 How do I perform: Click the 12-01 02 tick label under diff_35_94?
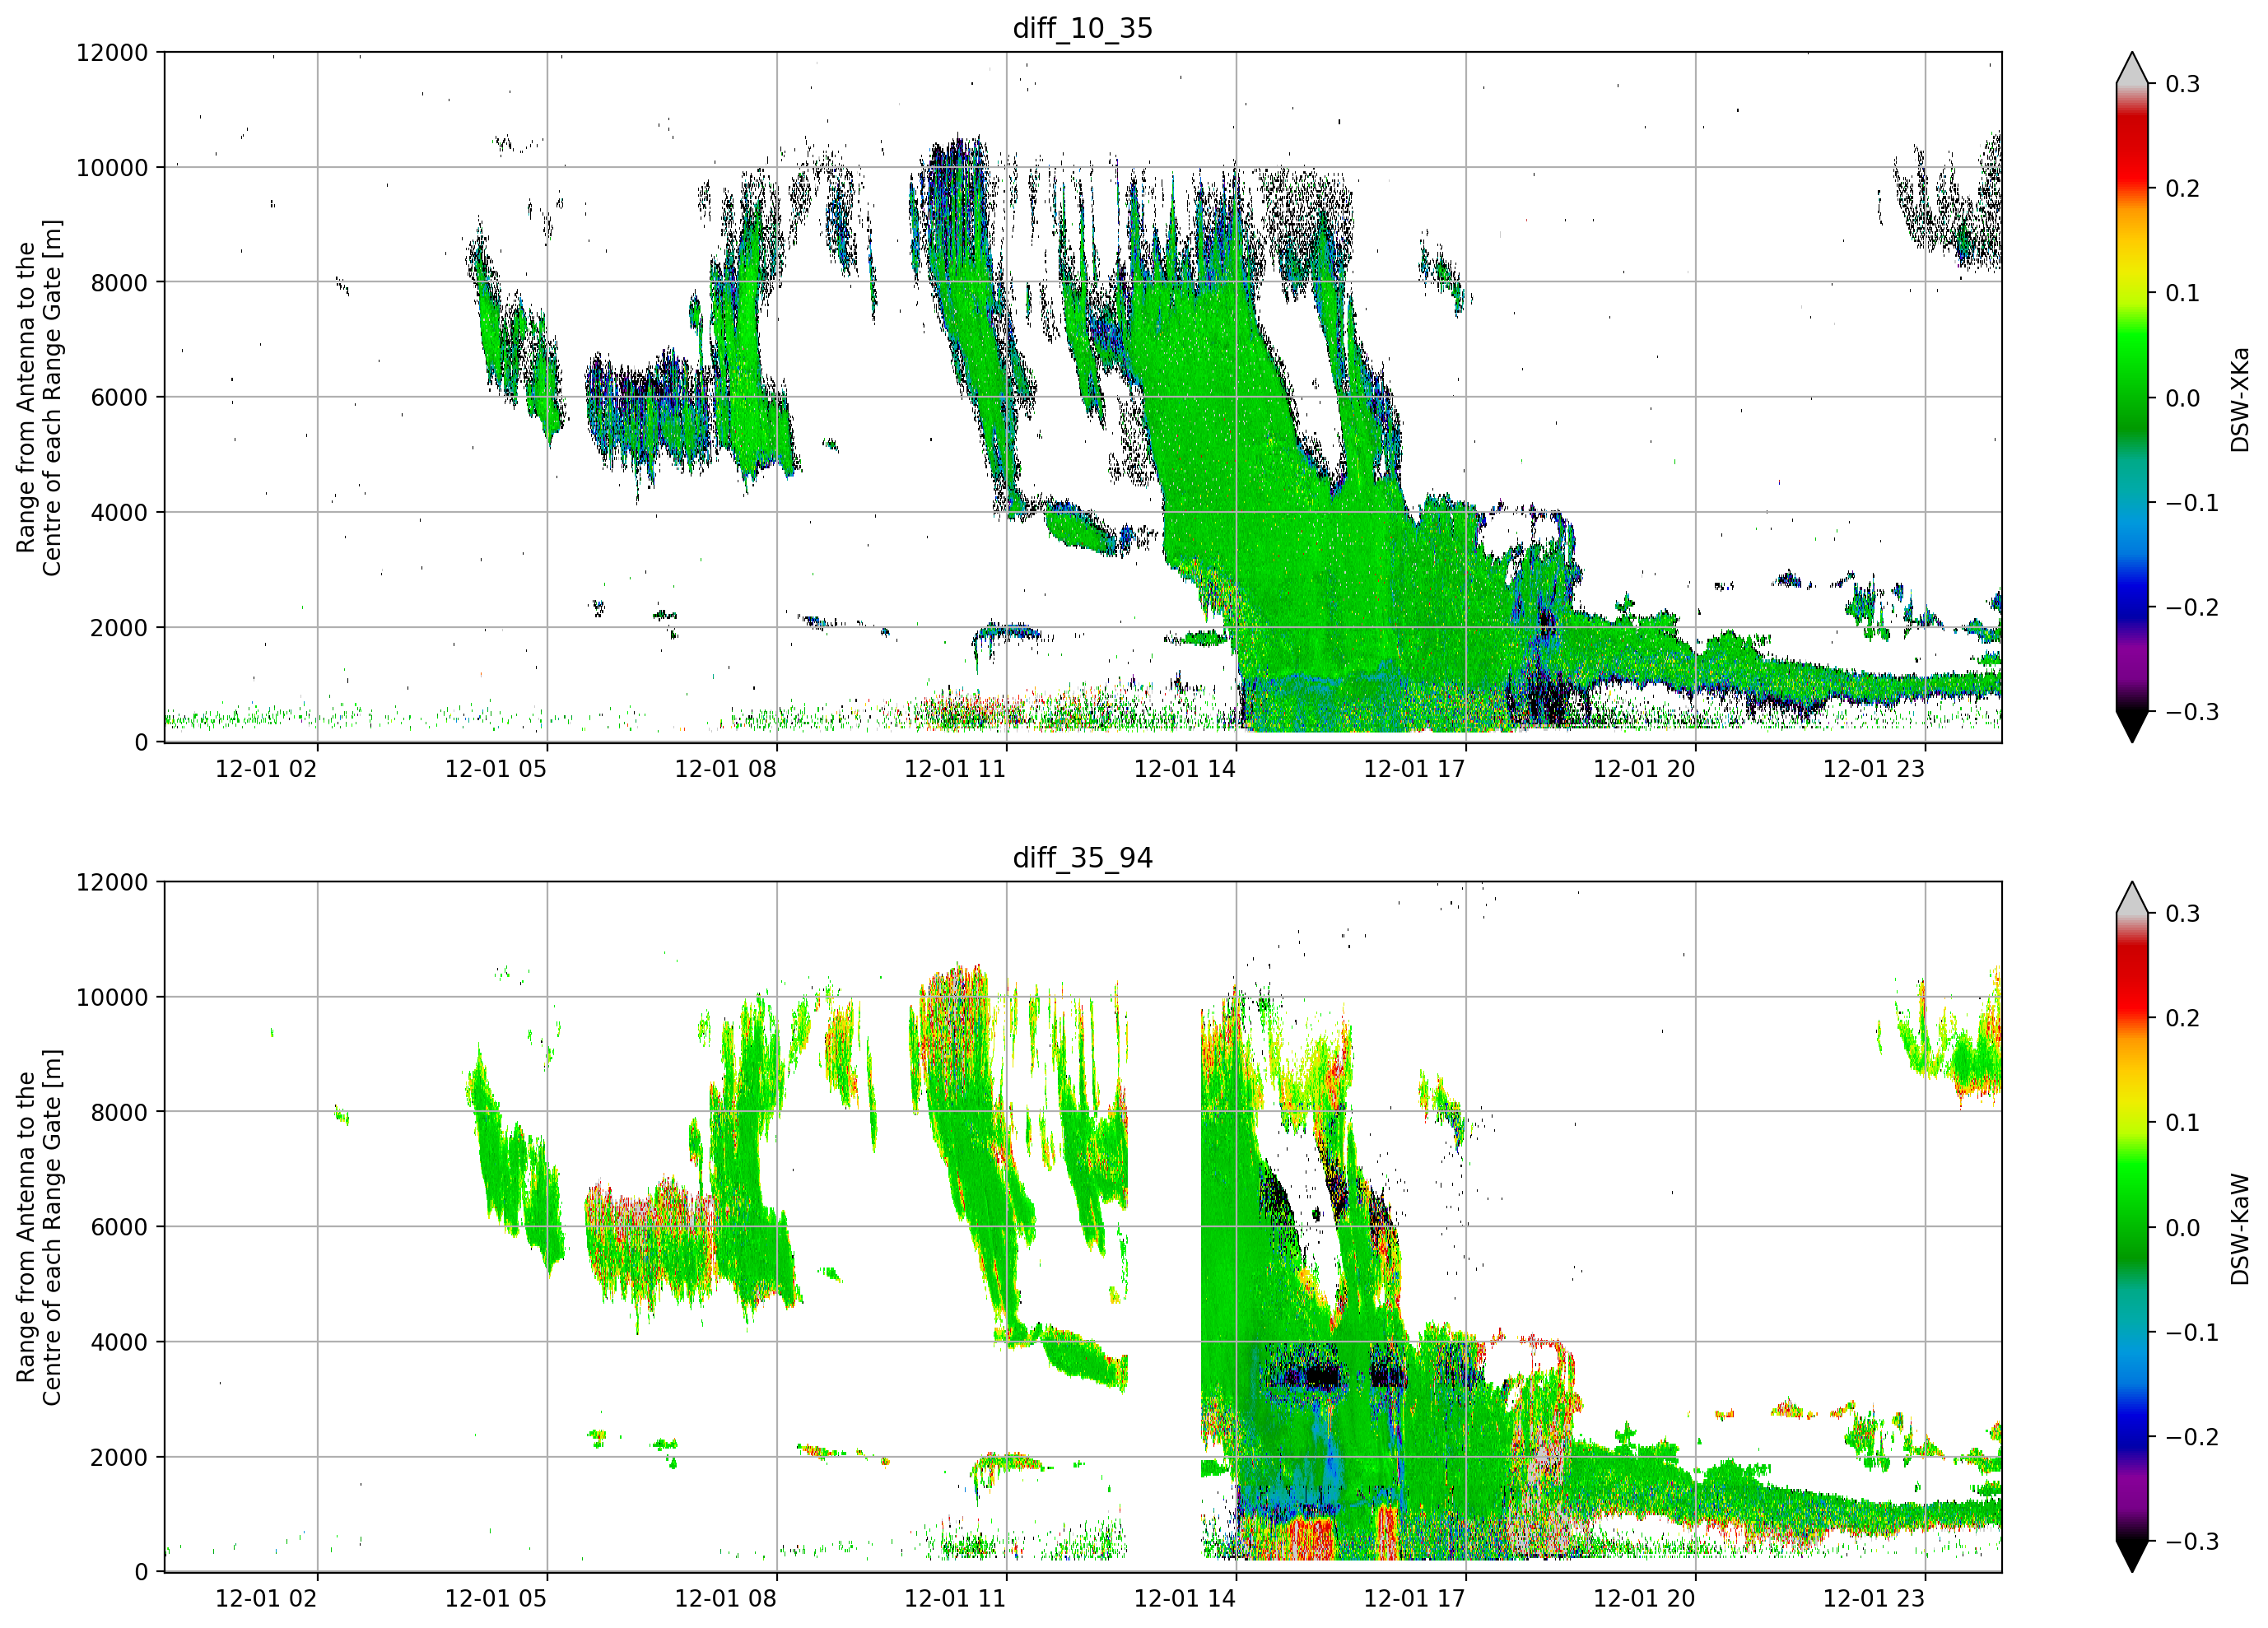click(x=266, y=1598)
